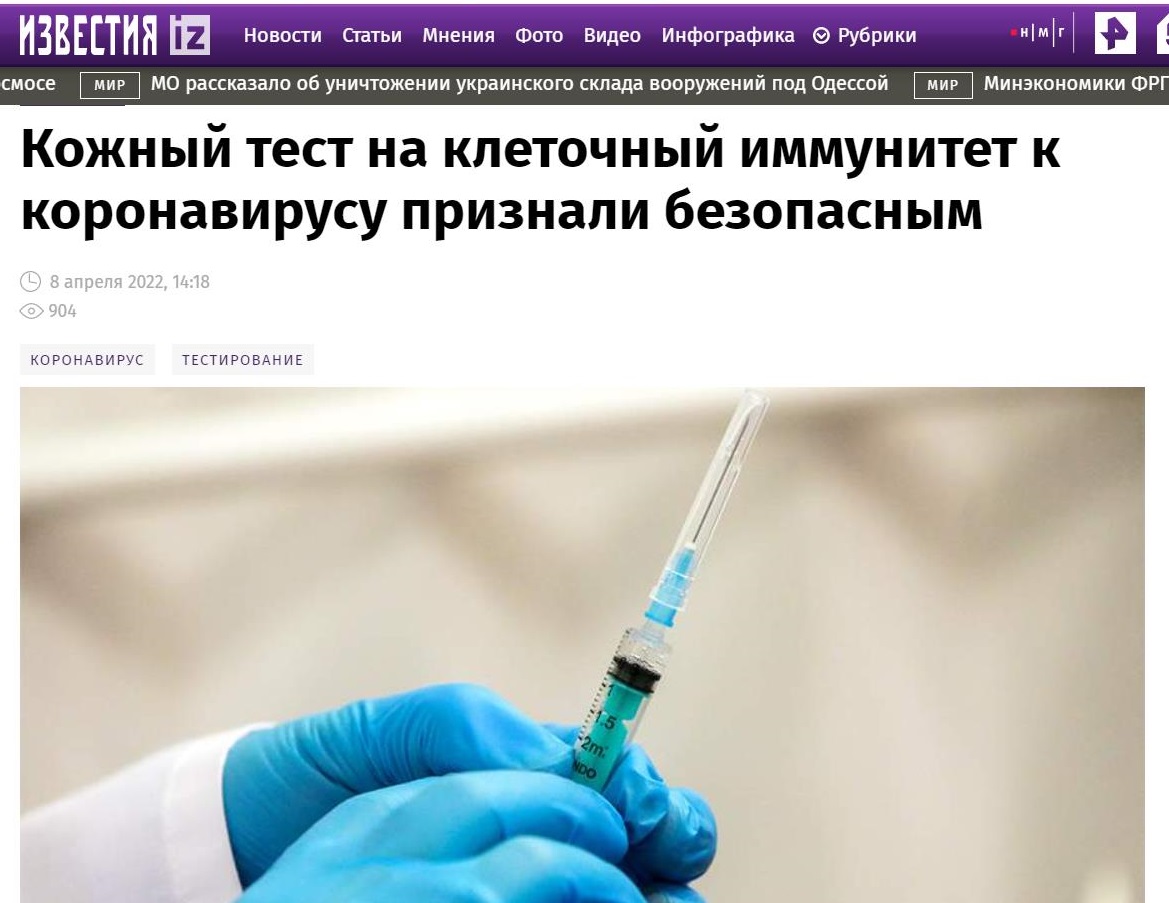The height and width of the screenshot is (903, 1169).
Task: Open the REN TV channel icon
Action: click(1115, 34)
